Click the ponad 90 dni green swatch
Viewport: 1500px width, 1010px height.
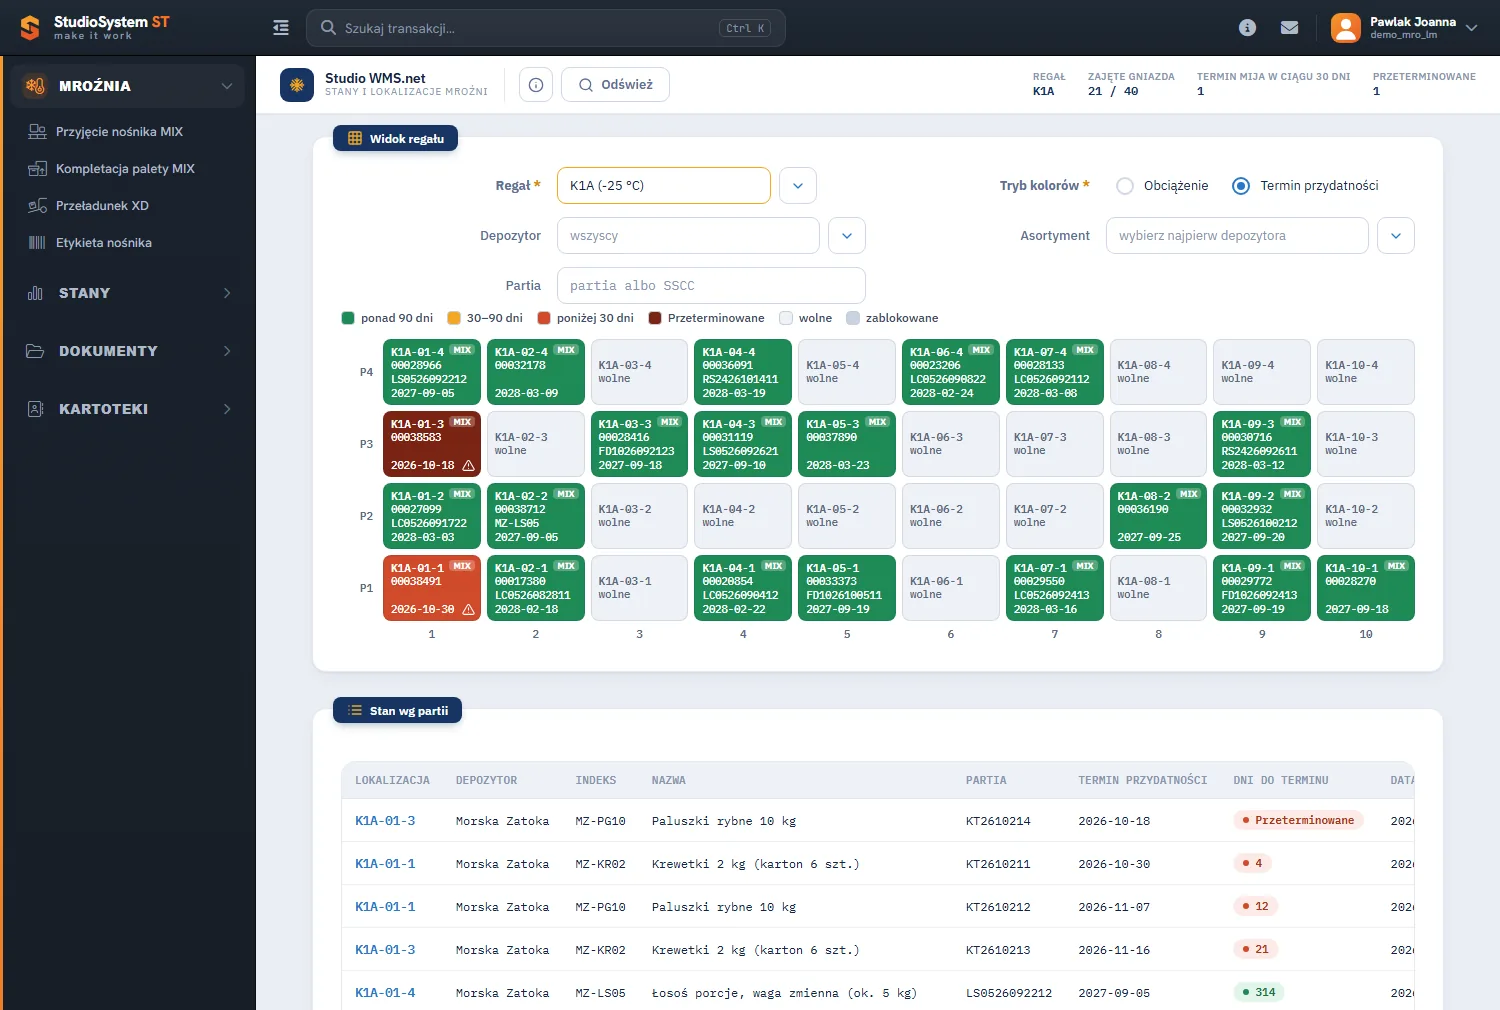click(348, 318)
